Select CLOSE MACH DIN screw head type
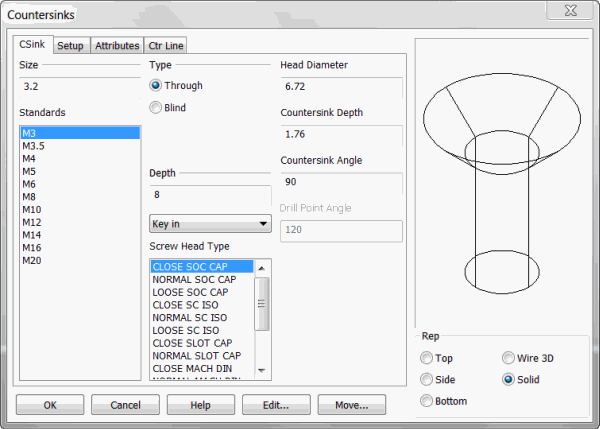The height and width of the screenshot is (429, 600). [202, 369]
